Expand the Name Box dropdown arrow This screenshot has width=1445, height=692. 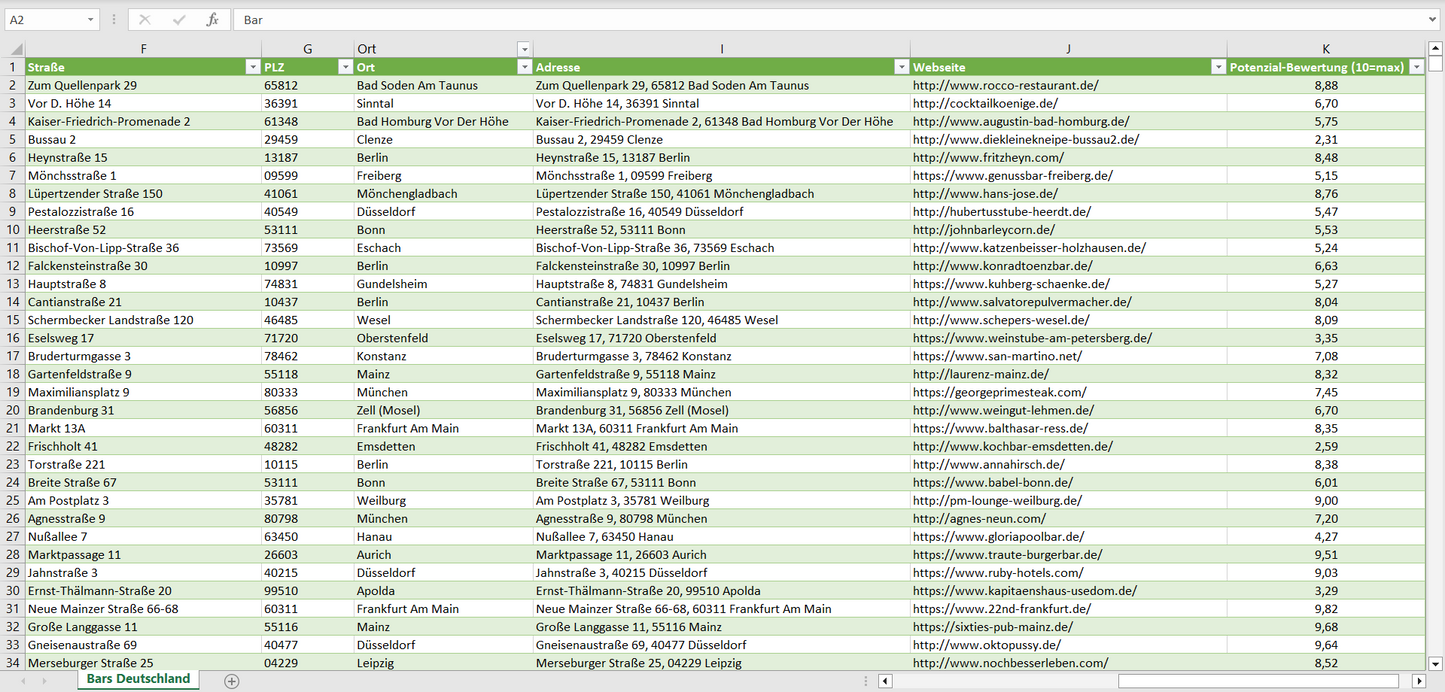90,20
